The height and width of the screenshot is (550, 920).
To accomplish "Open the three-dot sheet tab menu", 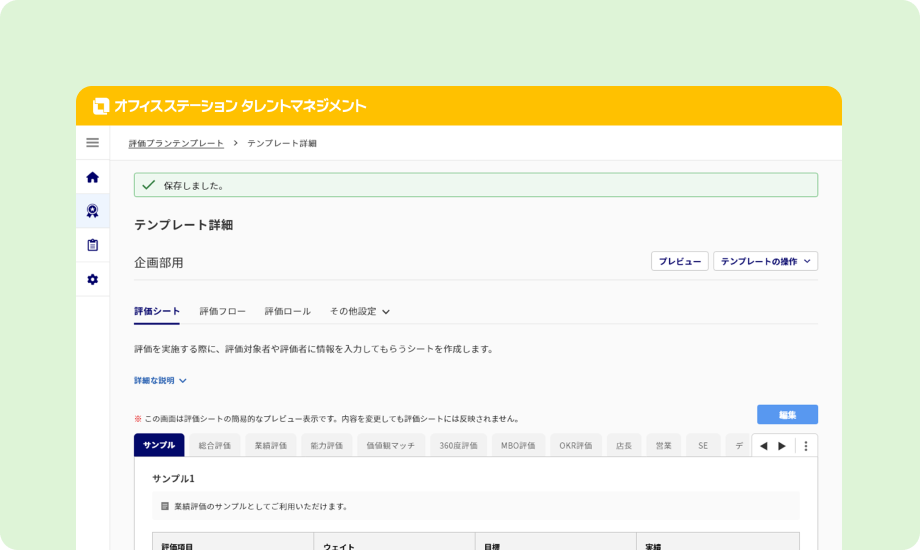I will click(806, 446).
